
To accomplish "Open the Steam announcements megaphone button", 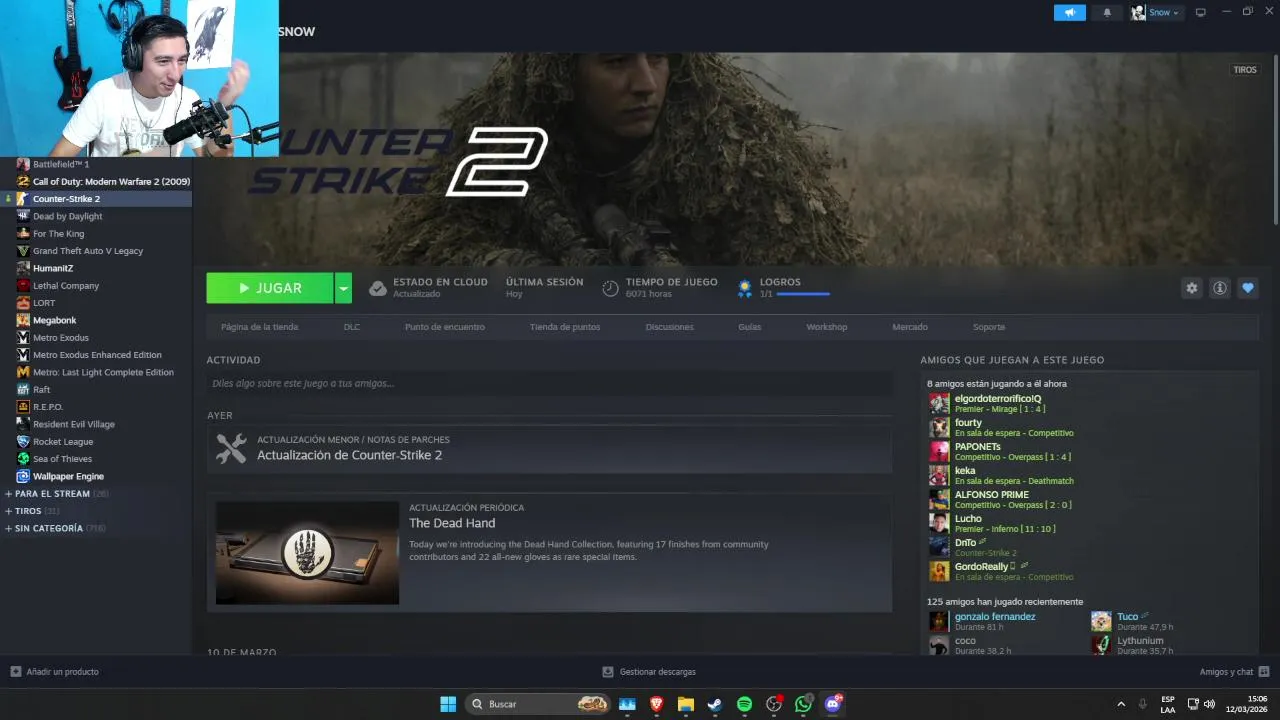I will click(x=1069, y=12).
